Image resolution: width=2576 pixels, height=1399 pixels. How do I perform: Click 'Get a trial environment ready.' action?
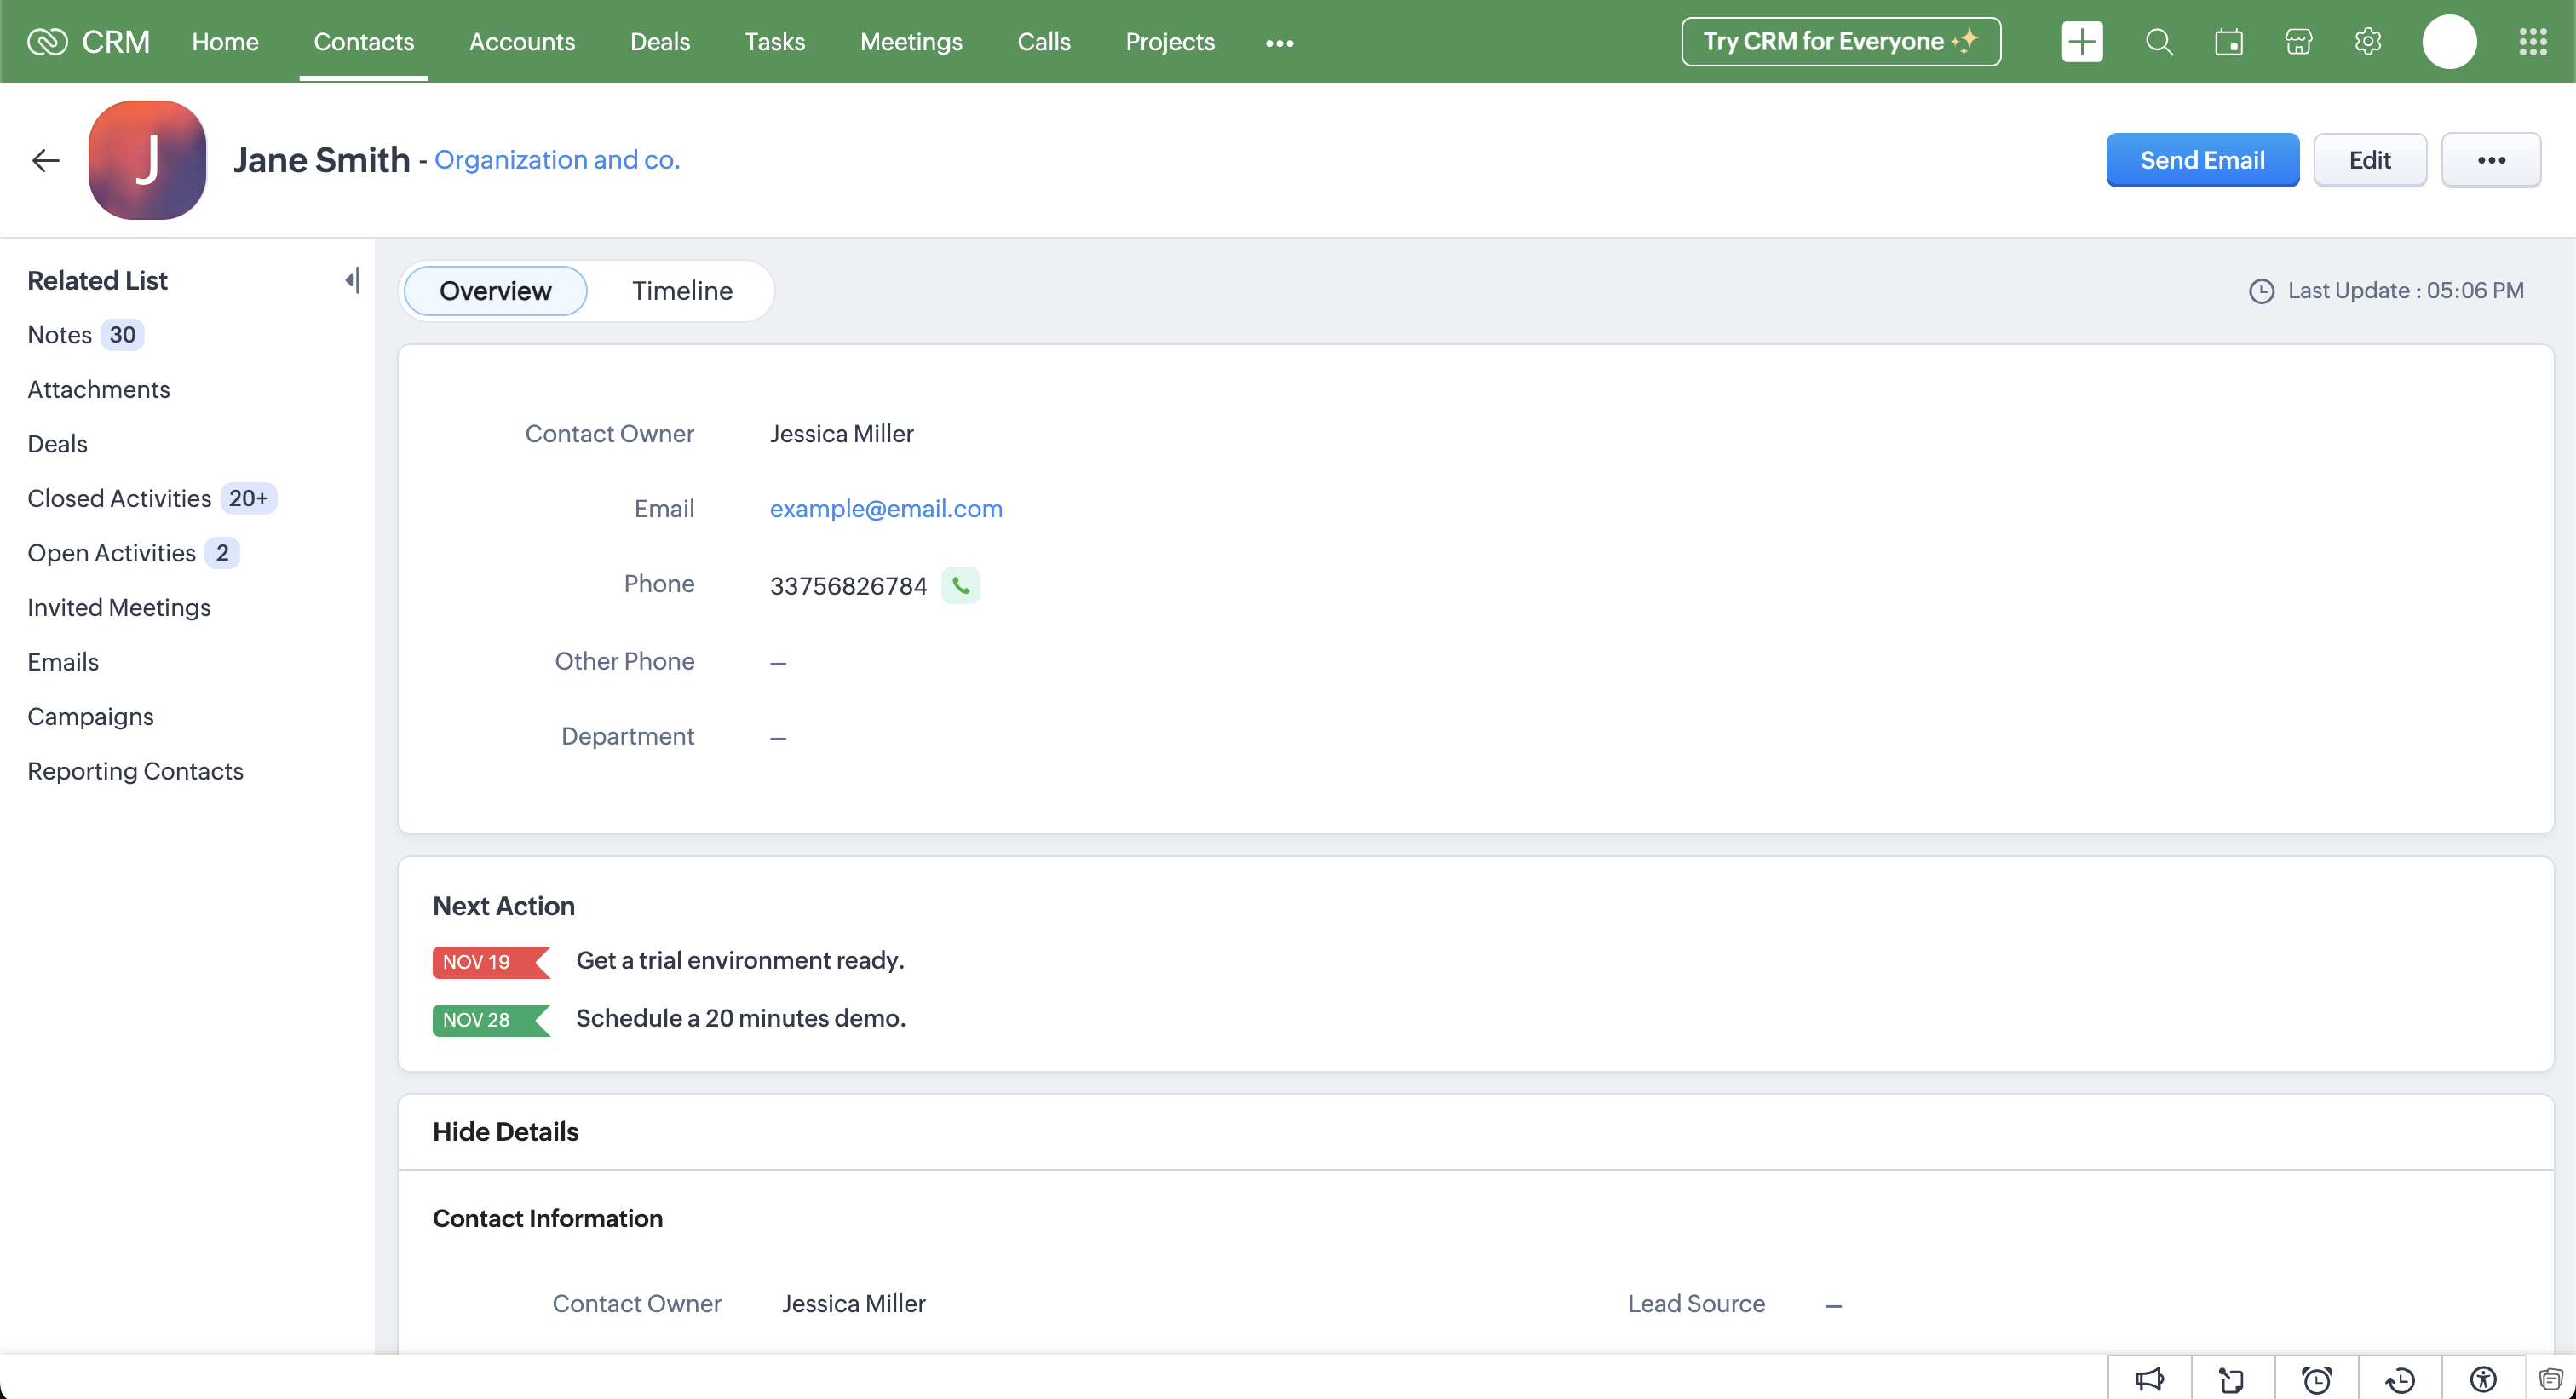click(740, 960)
